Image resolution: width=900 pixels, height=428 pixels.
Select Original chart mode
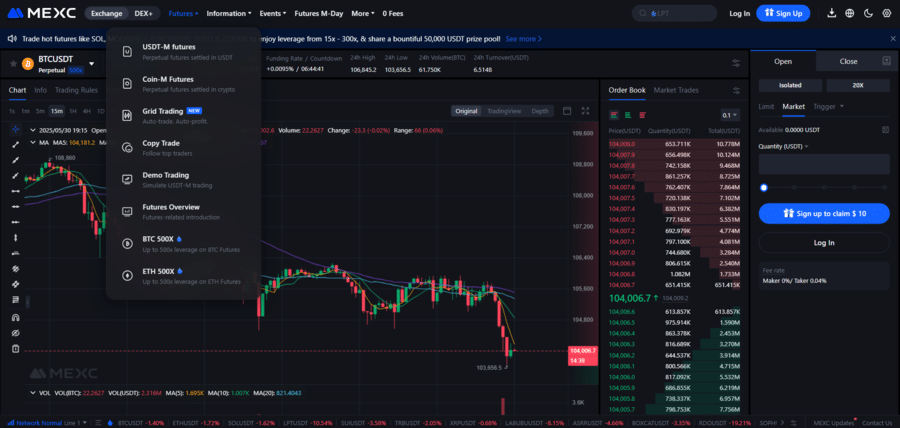click(466, 111)
